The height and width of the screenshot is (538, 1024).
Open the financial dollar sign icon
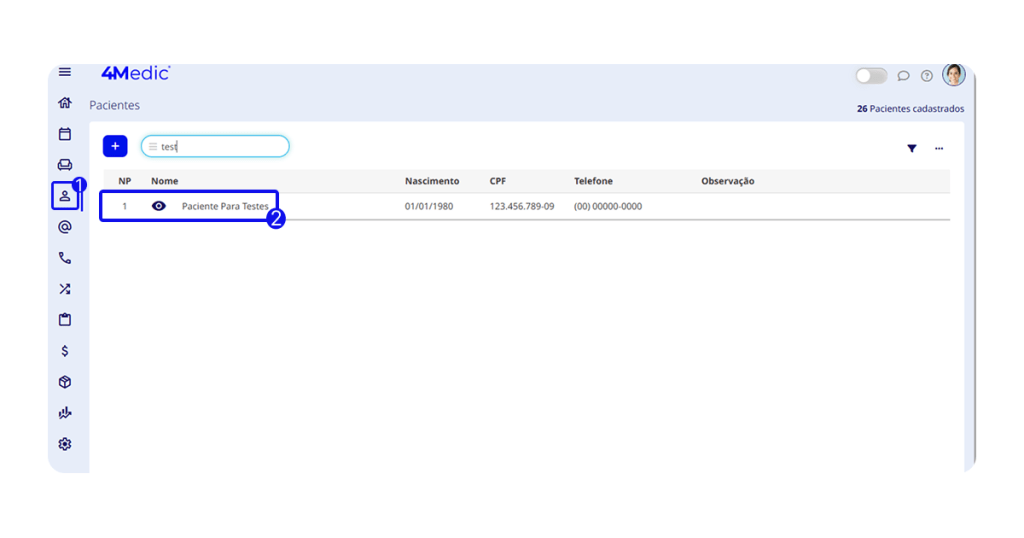pyautogui.click(x=65, y=351)
